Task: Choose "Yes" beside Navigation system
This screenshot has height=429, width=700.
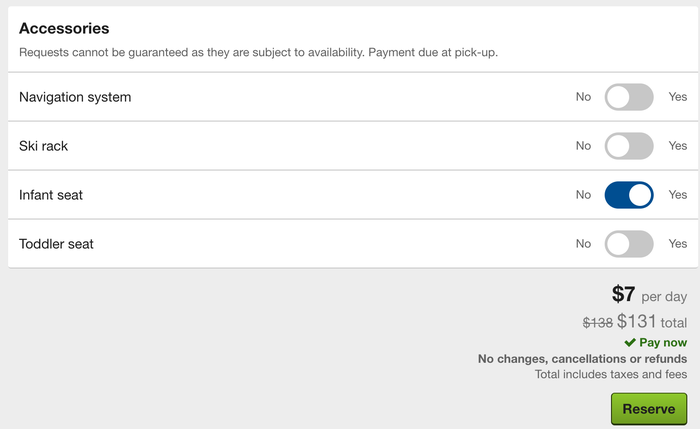Action: [677, 97]
